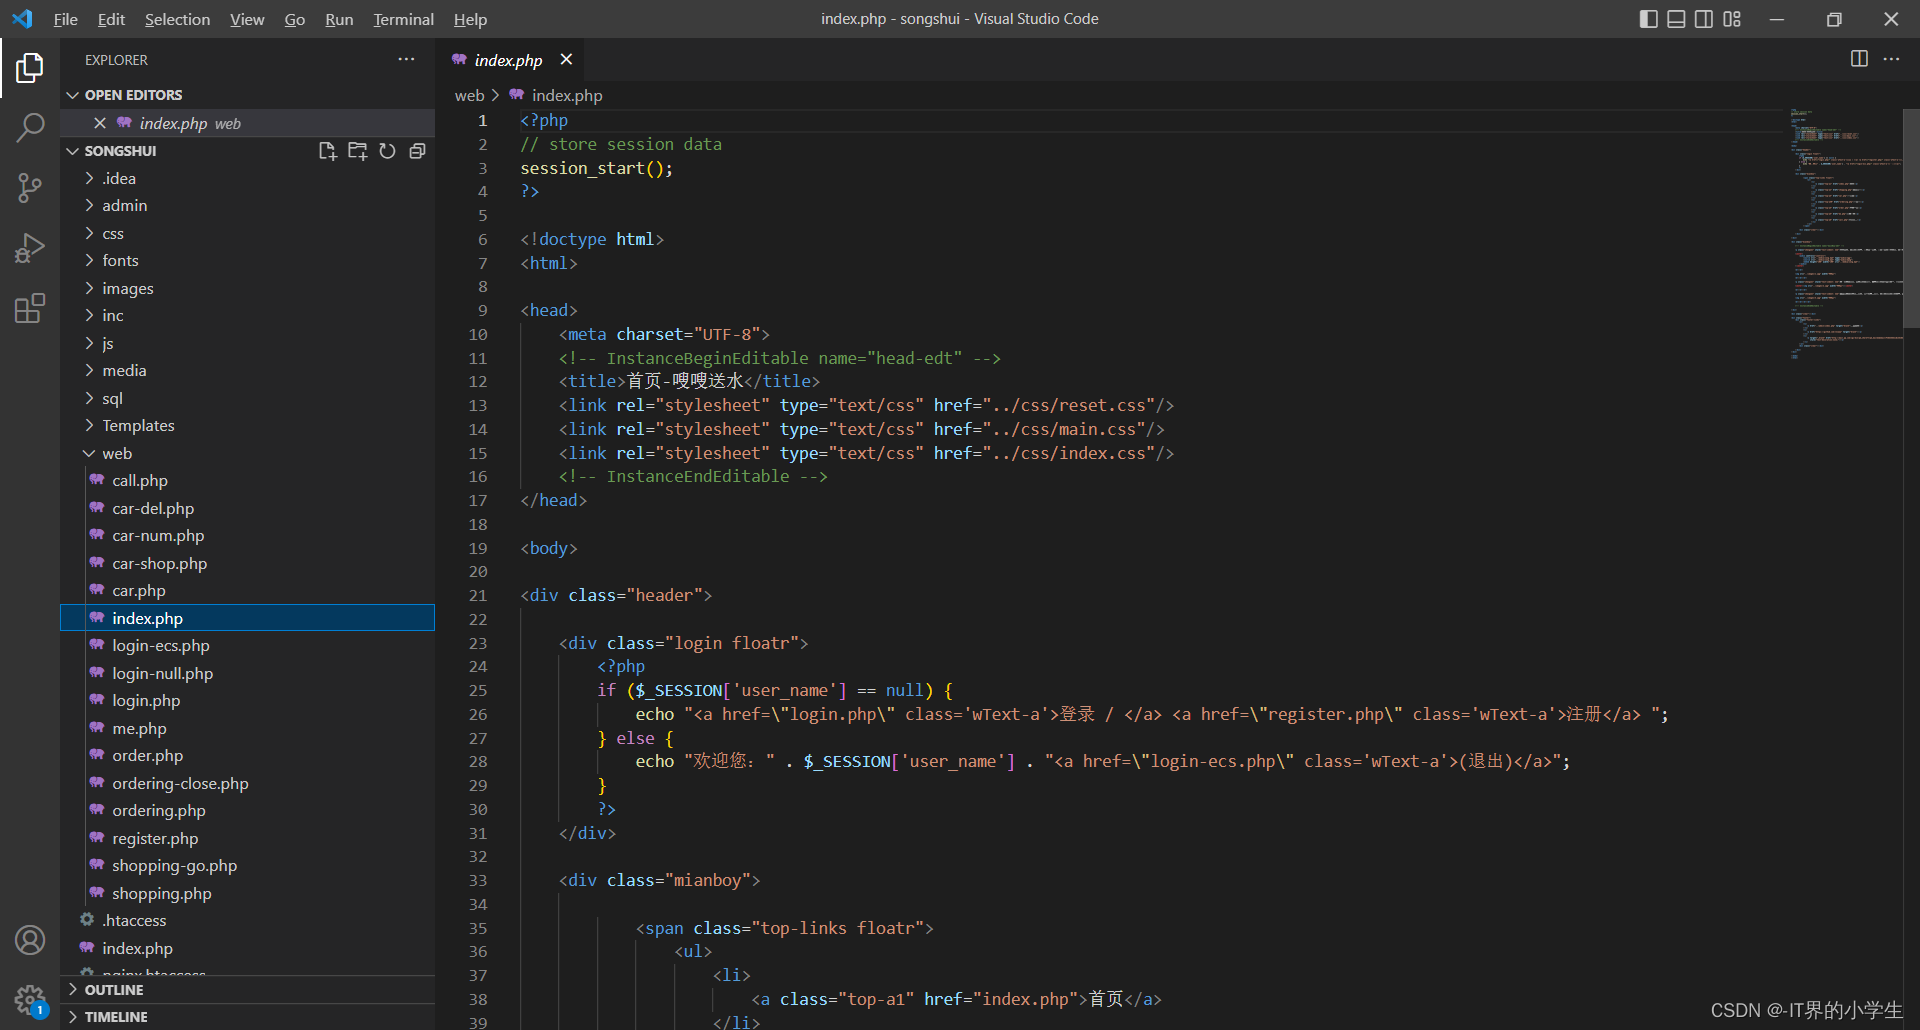
Task: Place cursor on session_start(); line
Action: 596,168
